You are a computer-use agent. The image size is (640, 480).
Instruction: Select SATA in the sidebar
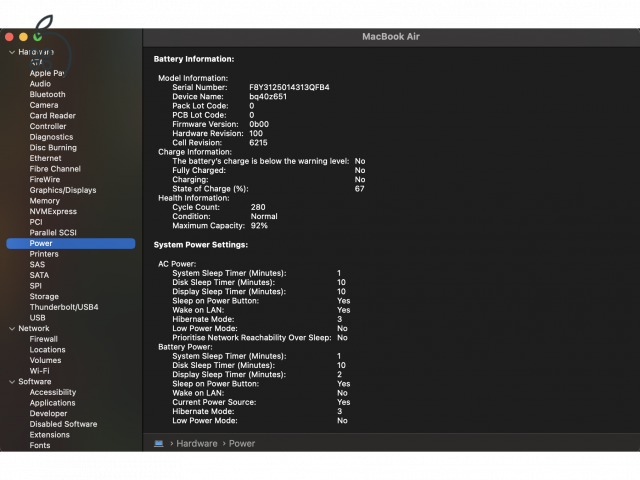click(39, 275)
